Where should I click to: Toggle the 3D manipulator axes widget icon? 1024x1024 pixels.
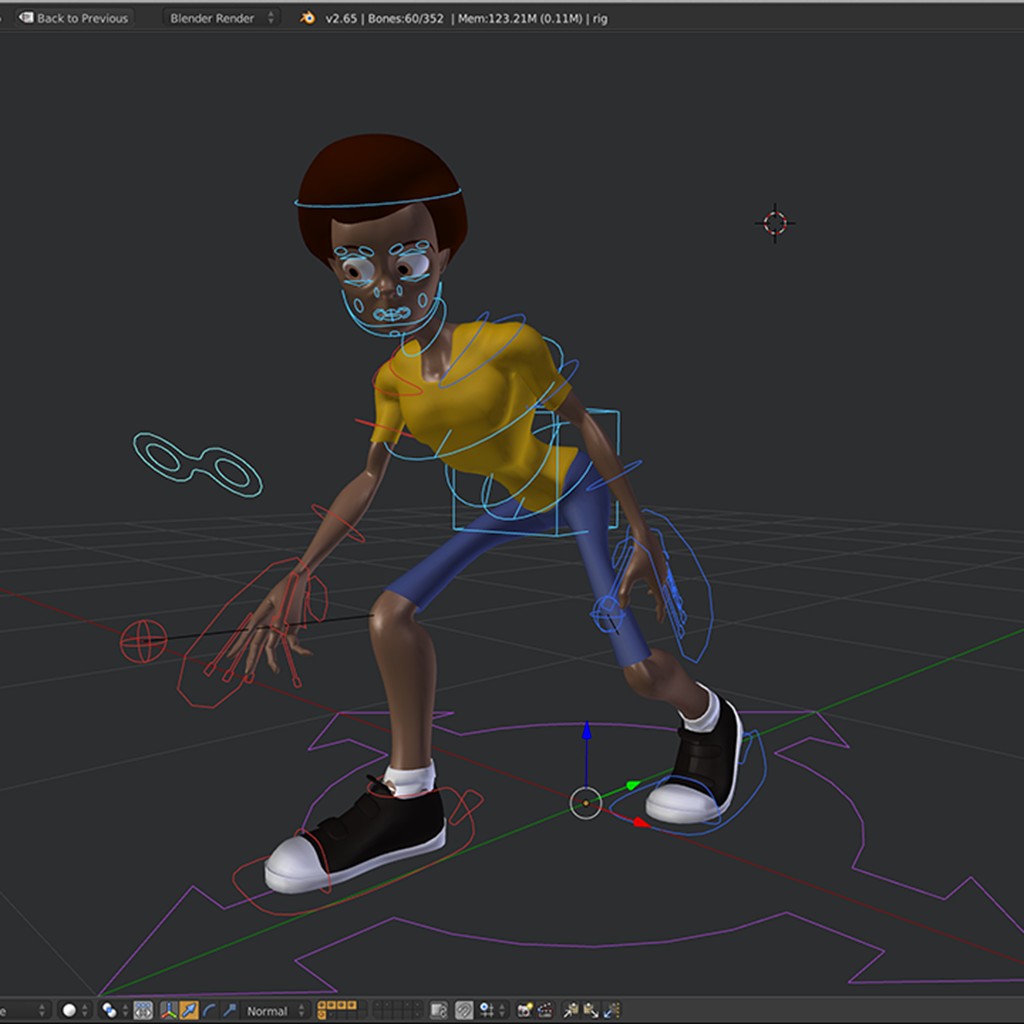coord(167,1010)
